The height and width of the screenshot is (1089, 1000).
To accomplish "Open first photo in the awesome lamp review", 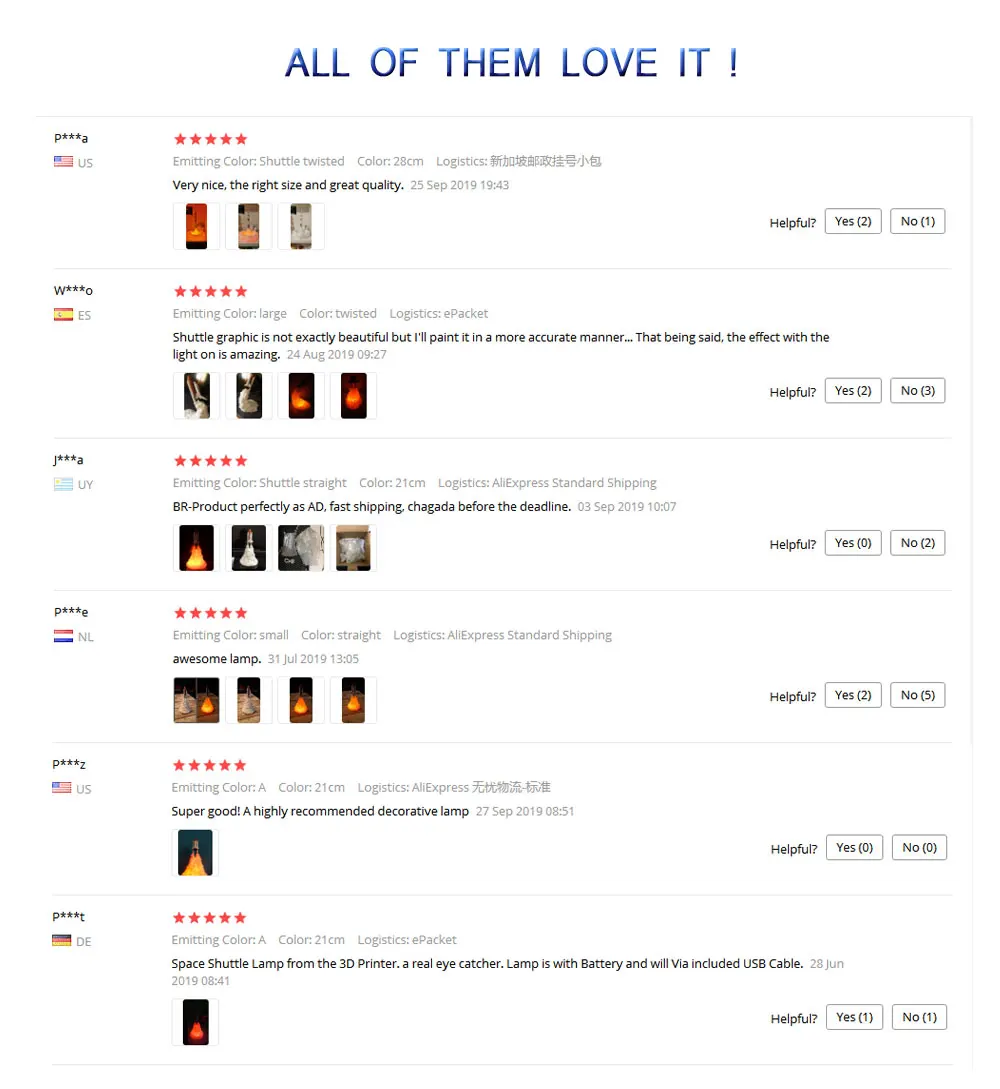I will pos(197,700).
